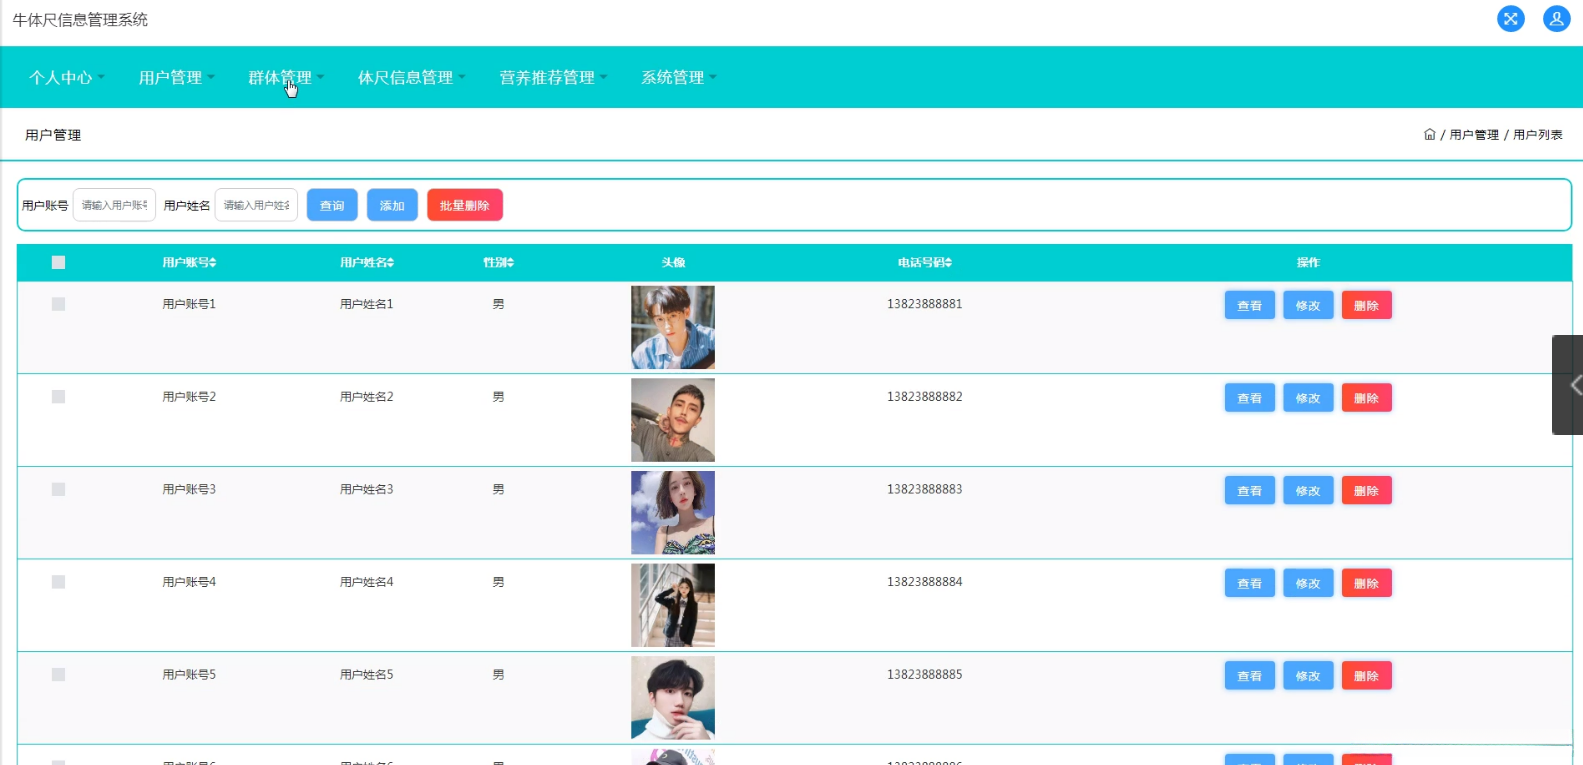This screenshot has height=765, width=1583.
Task: Click the red 批量删除 button
Action: coord(464,205)
